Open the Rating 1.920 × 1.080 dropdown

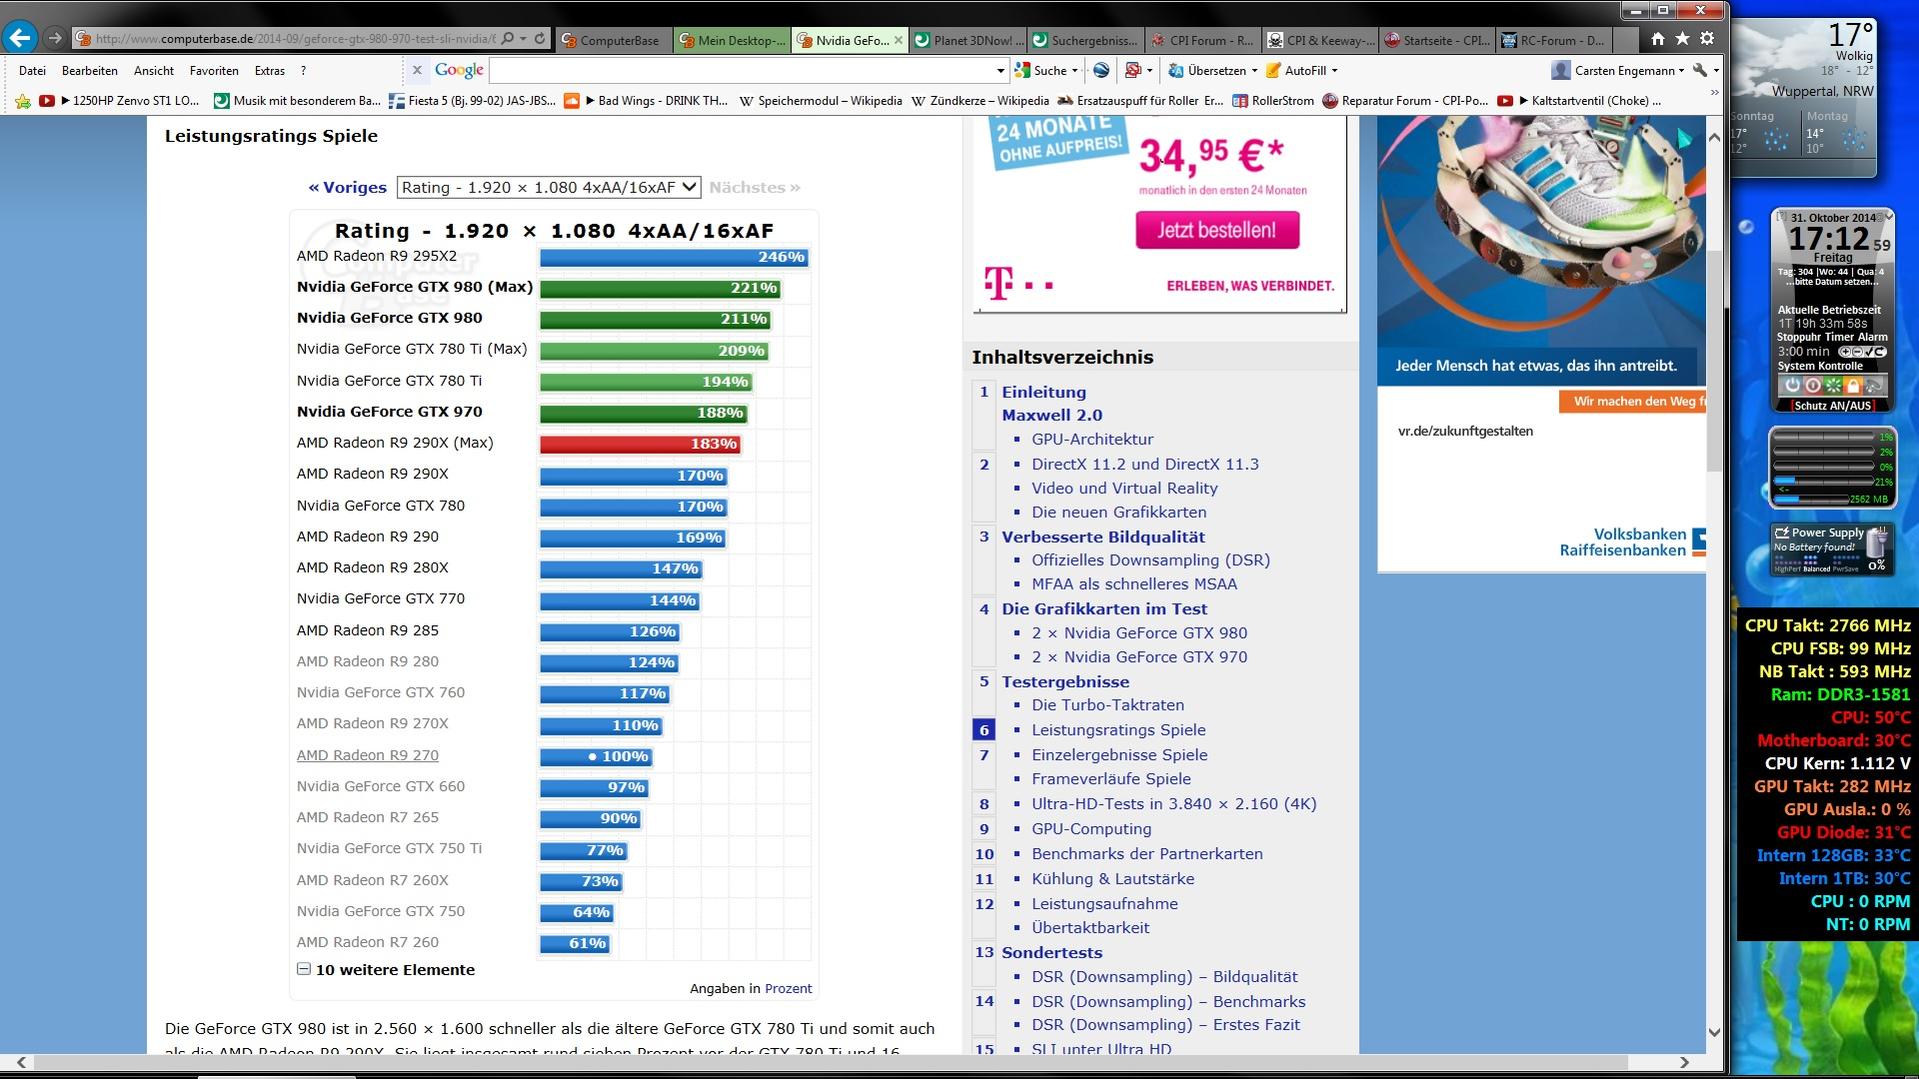pyautogui.click(x=548, y=187)
